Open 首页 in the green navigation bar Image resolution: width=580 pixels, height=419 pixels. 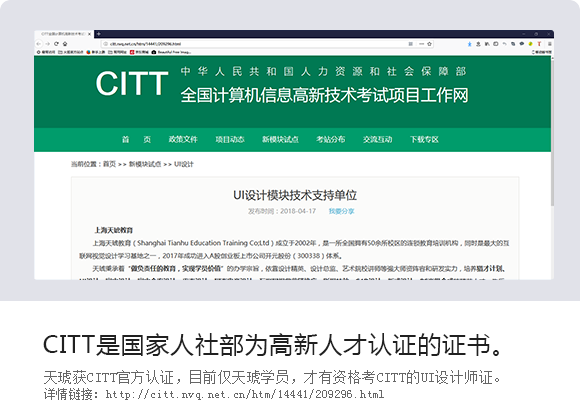(136, 139)
